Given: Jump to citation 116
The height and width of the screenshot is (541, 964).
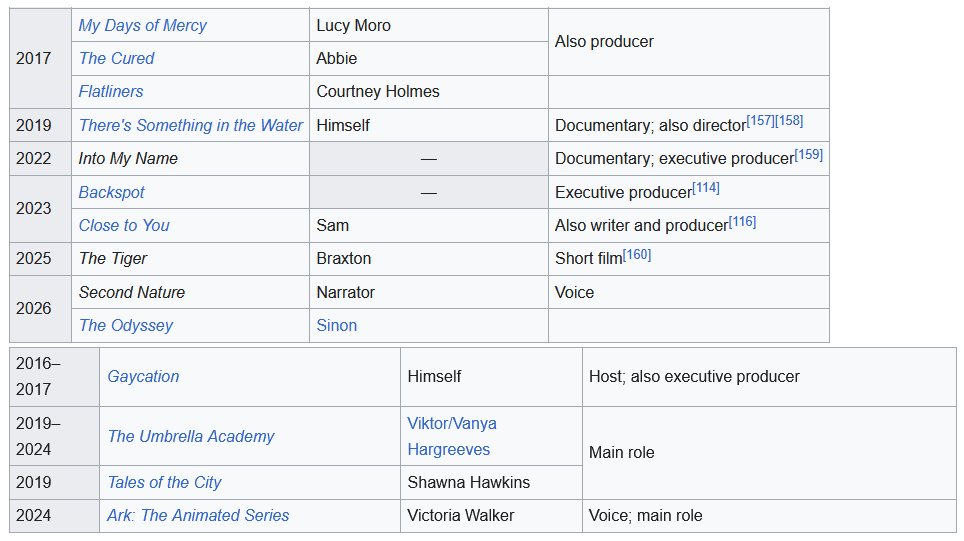Looking at the screenshot, I should coord(743,221).
